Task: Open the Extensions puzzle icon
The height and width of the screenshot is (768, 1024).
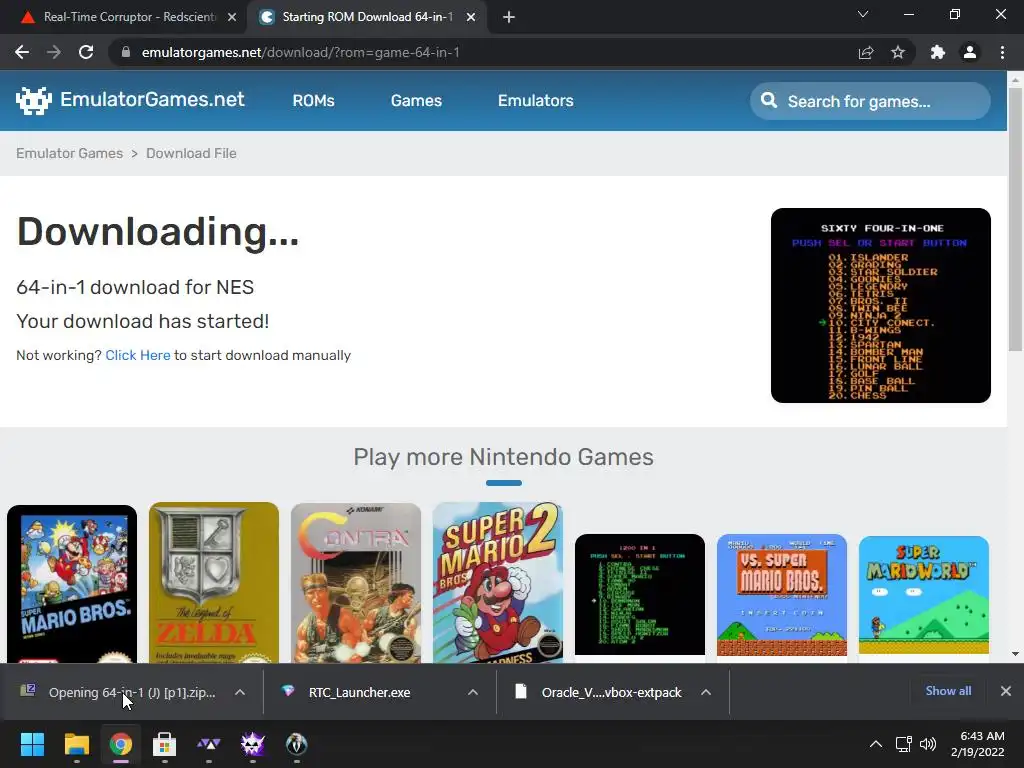Action: pos(938,52)
